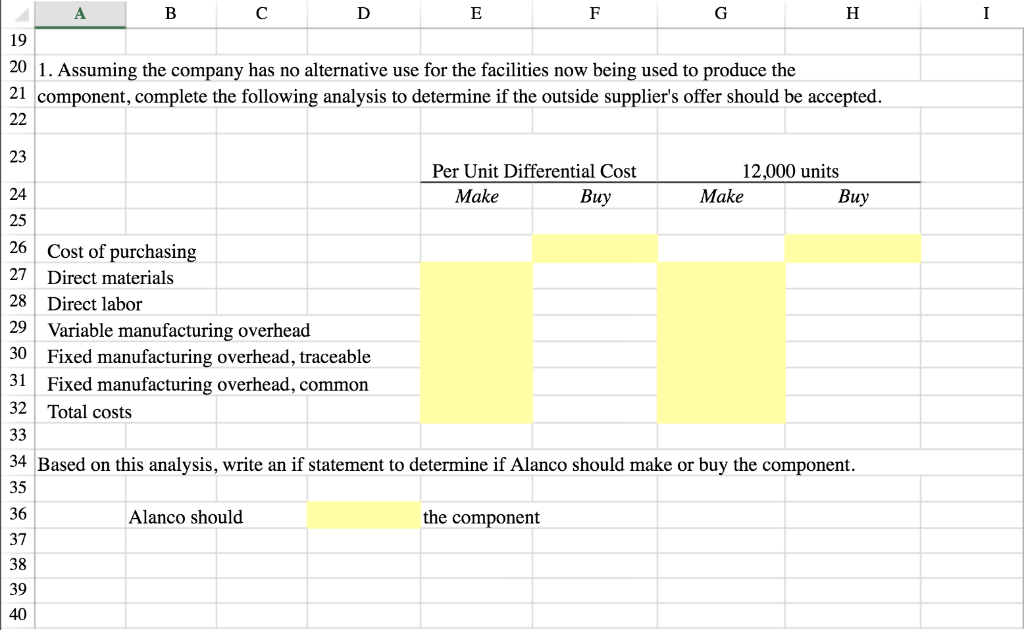1024x630 pixels.
Task: Select column I header
Action: pos(985,13)
